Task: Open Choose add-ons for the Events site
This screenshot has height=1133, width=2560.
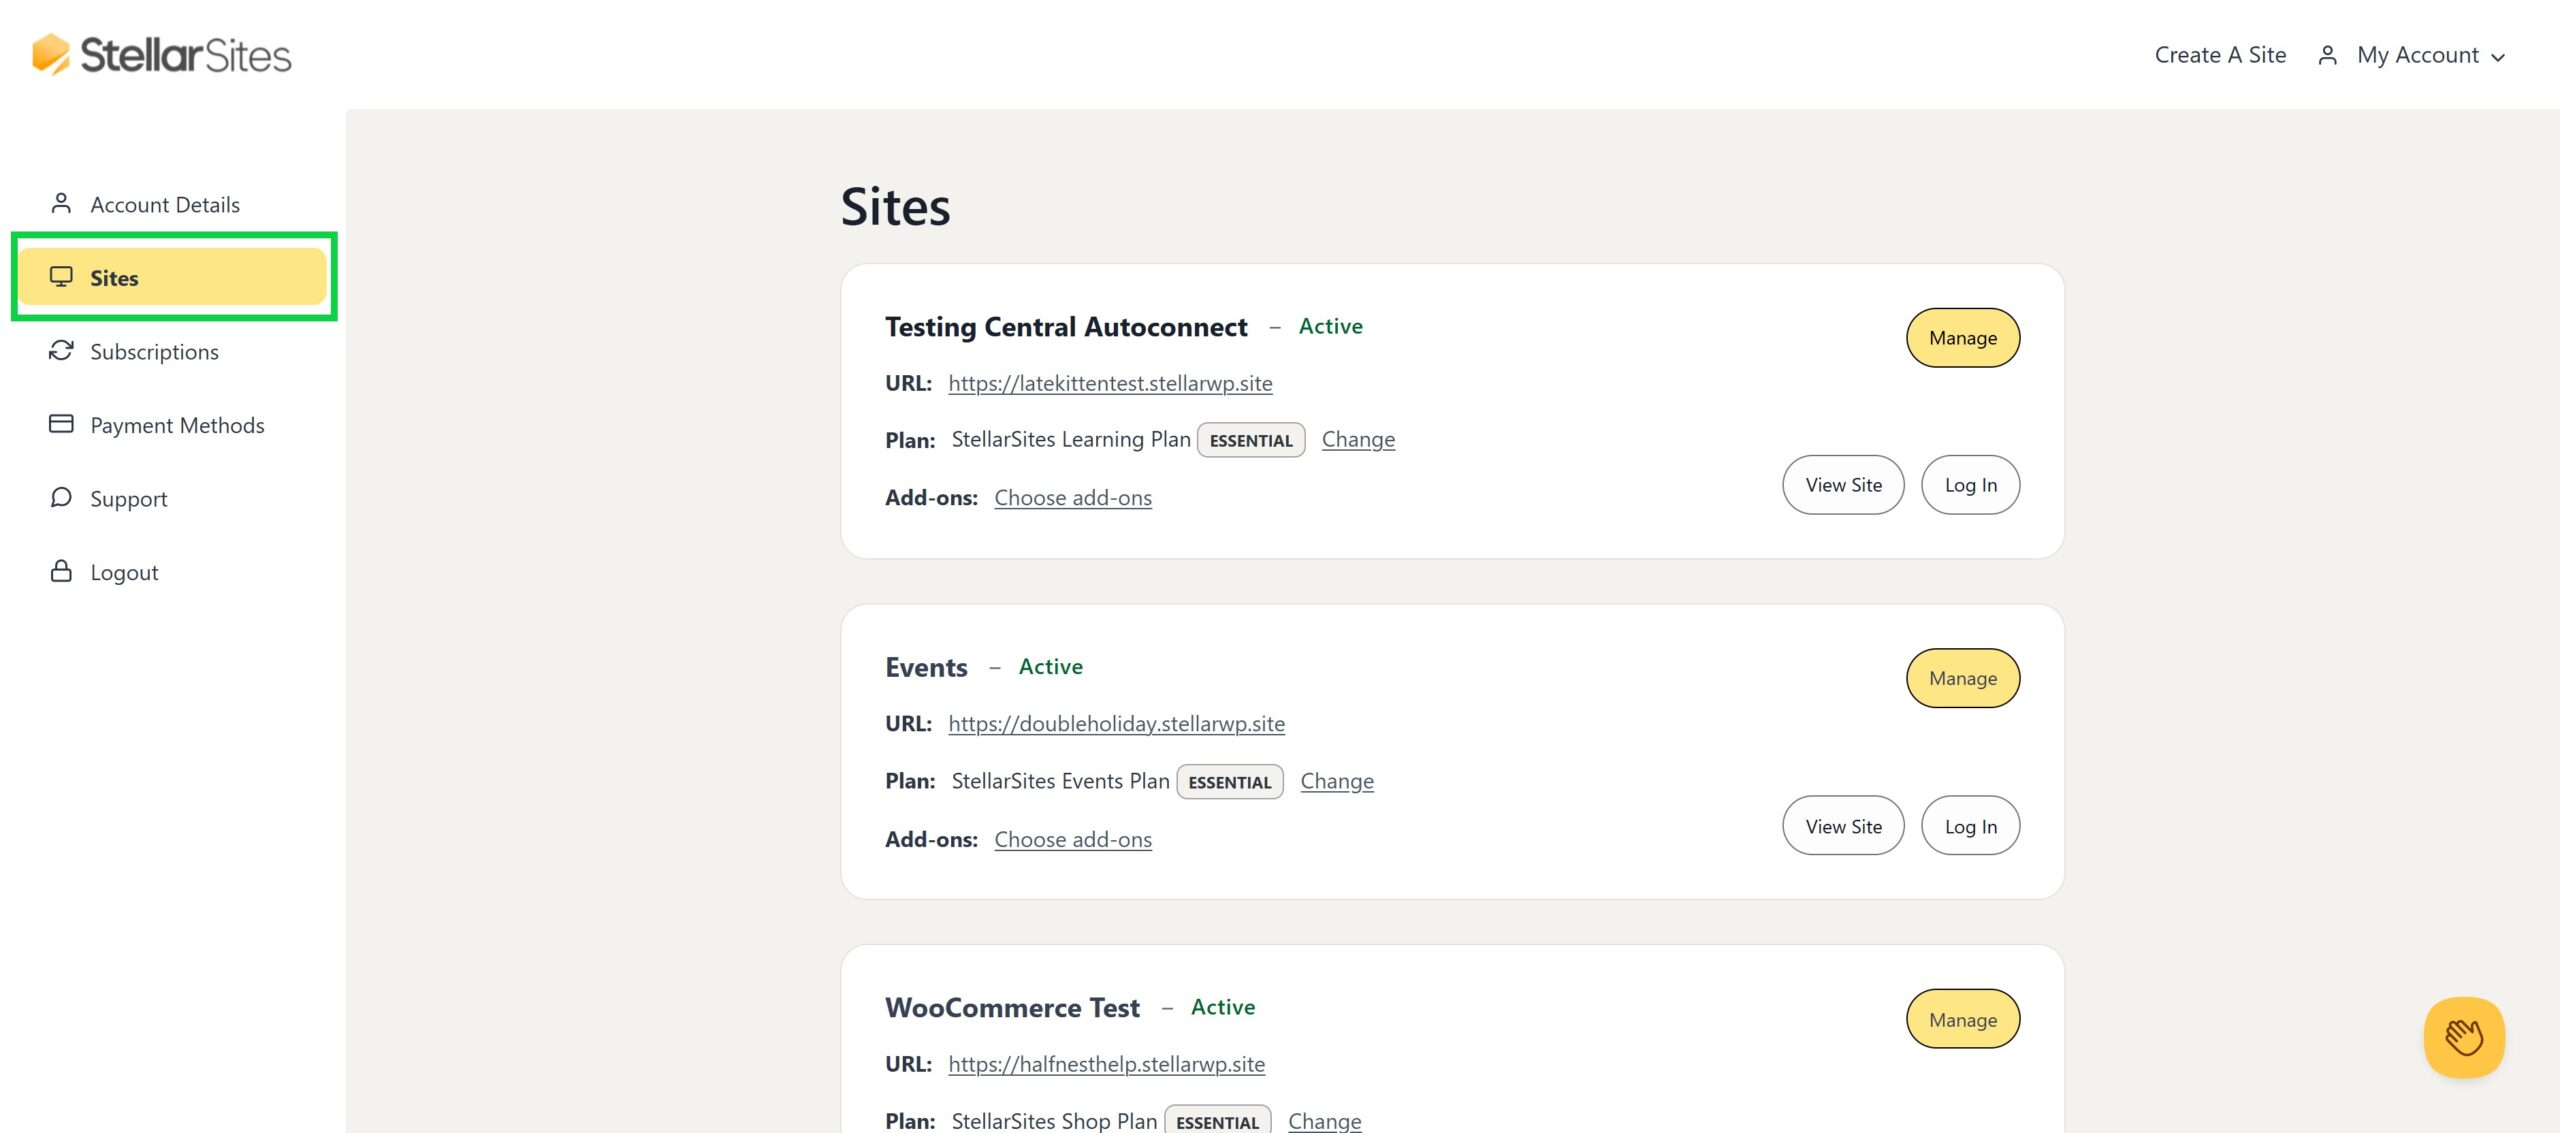Action: coord(1072,839)
